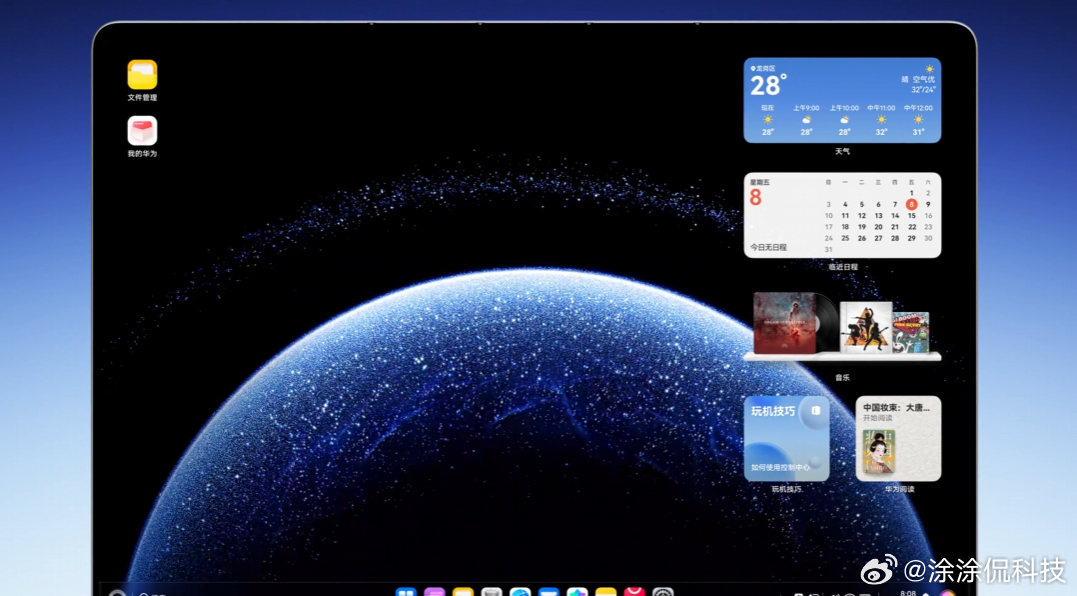Tap the 晴 空气优 air quality text
1077x596 pixels.
pyautogui.click(x=918, y=80)
